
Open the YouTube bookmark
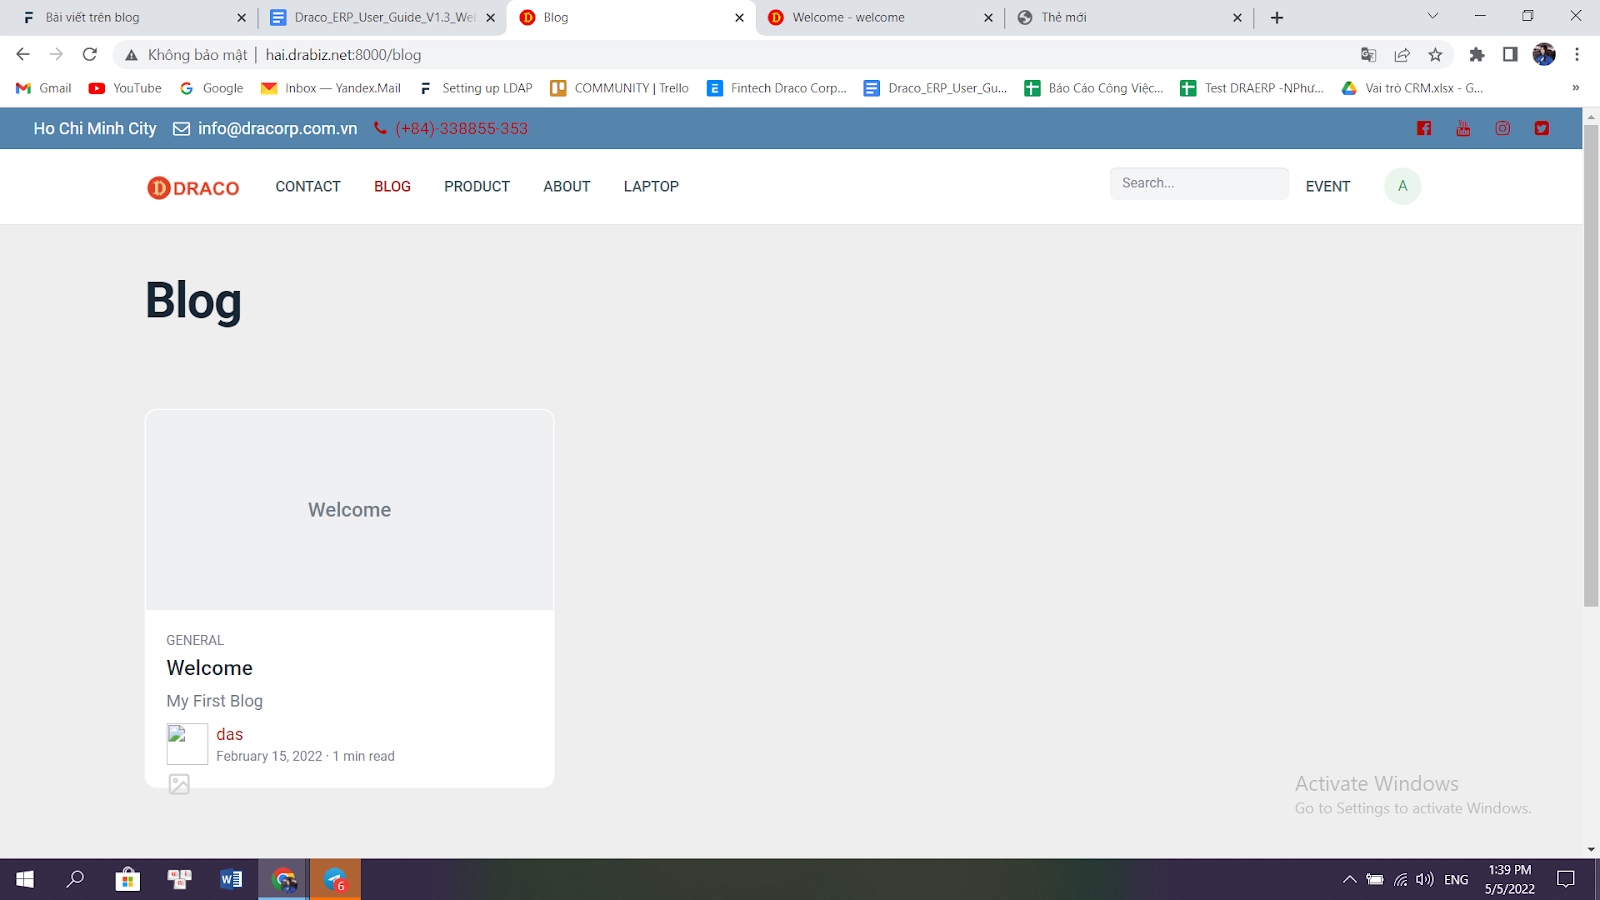click(125, 88)
